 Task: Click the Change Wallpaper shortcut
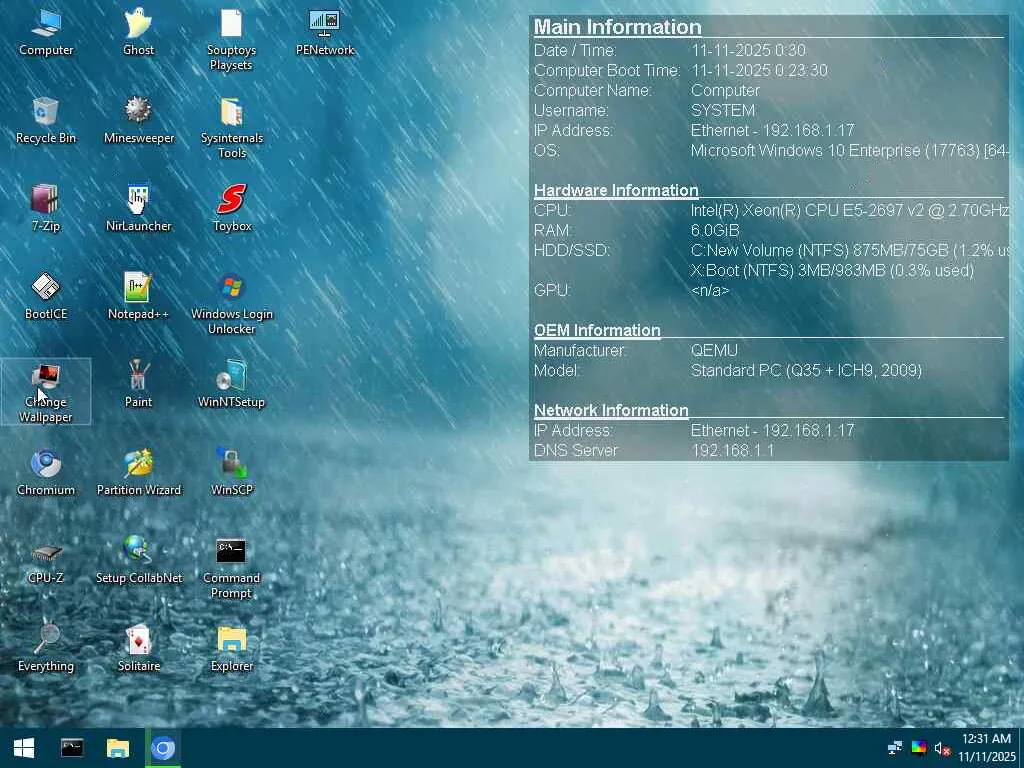(x=46, y=392)
